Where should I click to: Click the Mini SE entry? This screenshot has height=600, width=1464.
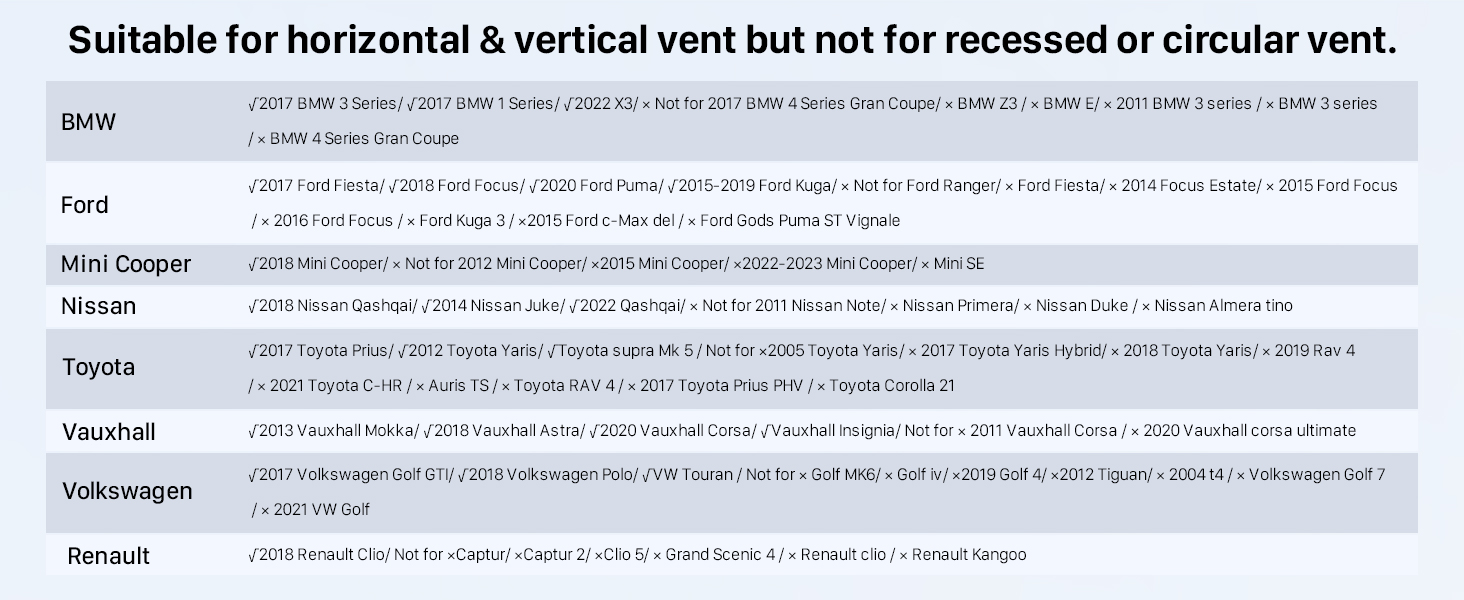tap(958, 264)
